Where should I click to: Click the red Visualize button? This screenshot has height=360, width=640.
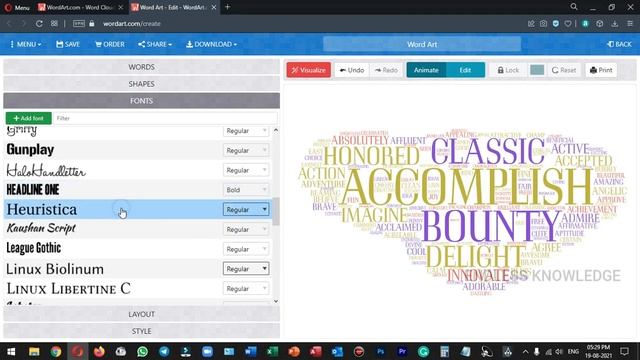coord(309,70)
